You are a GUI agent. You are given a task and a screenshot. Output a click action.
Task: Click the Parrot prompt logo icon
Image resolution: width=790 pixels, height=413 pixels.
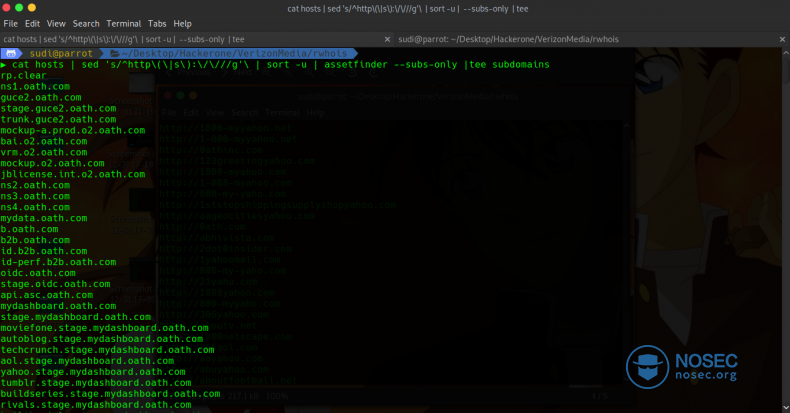11,53
